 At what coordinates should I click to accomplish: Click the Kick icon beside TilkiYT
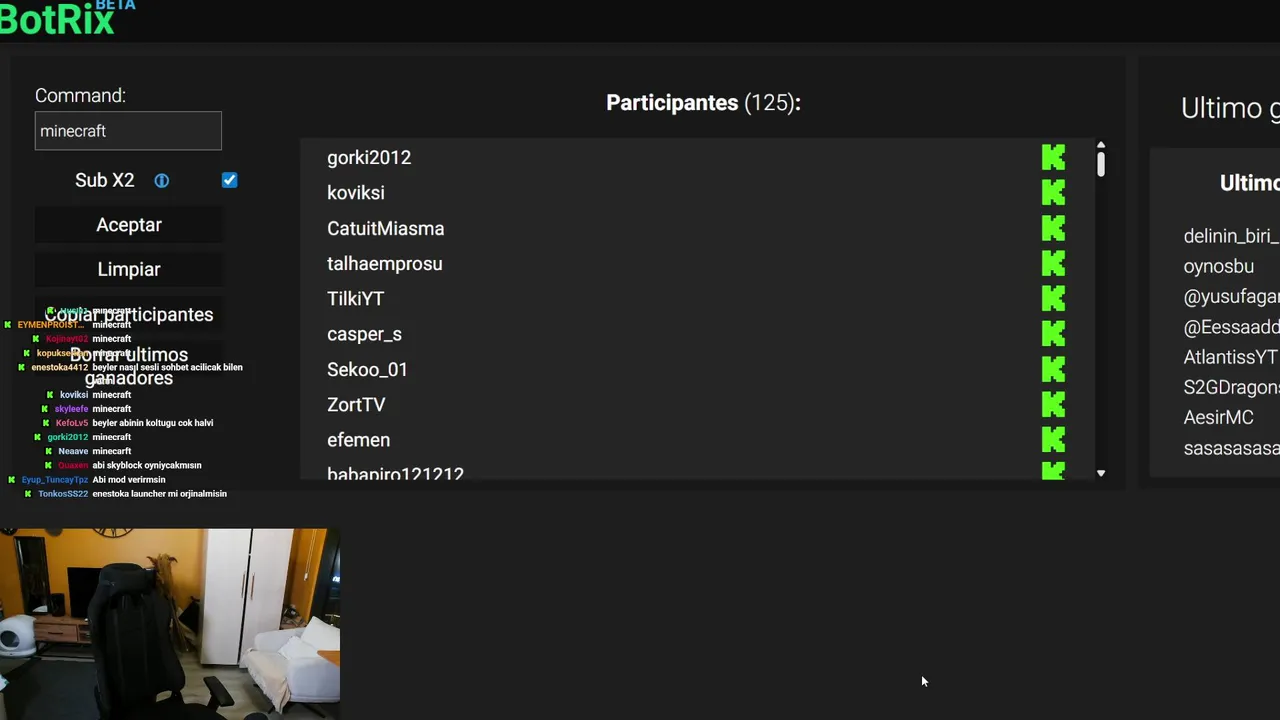click(x=1053, y=298)
